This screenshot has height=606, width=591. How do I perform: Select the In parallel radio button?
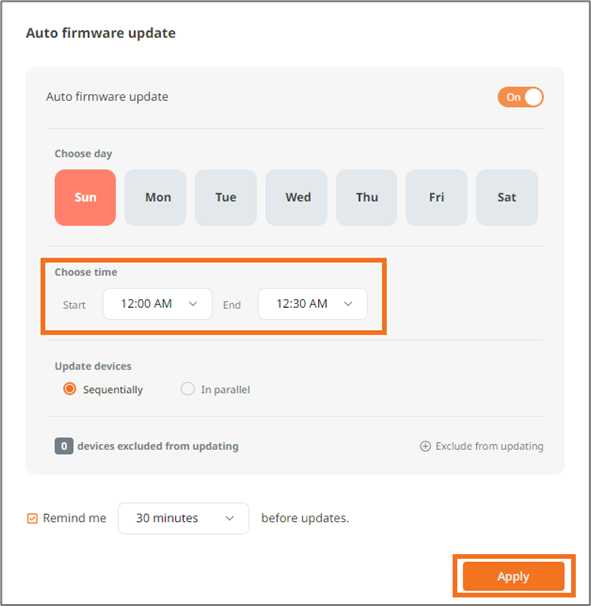point(187,389)
